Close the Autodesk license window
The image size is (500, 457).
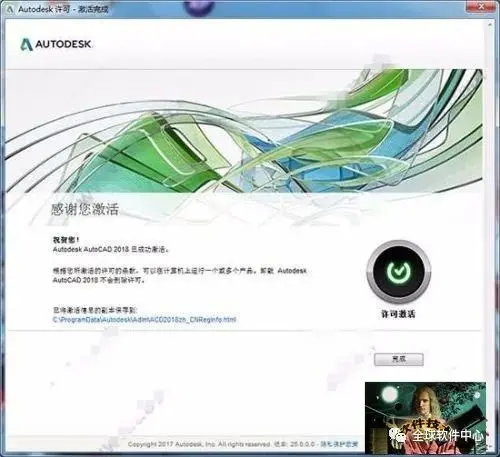[x=481, y=6]
